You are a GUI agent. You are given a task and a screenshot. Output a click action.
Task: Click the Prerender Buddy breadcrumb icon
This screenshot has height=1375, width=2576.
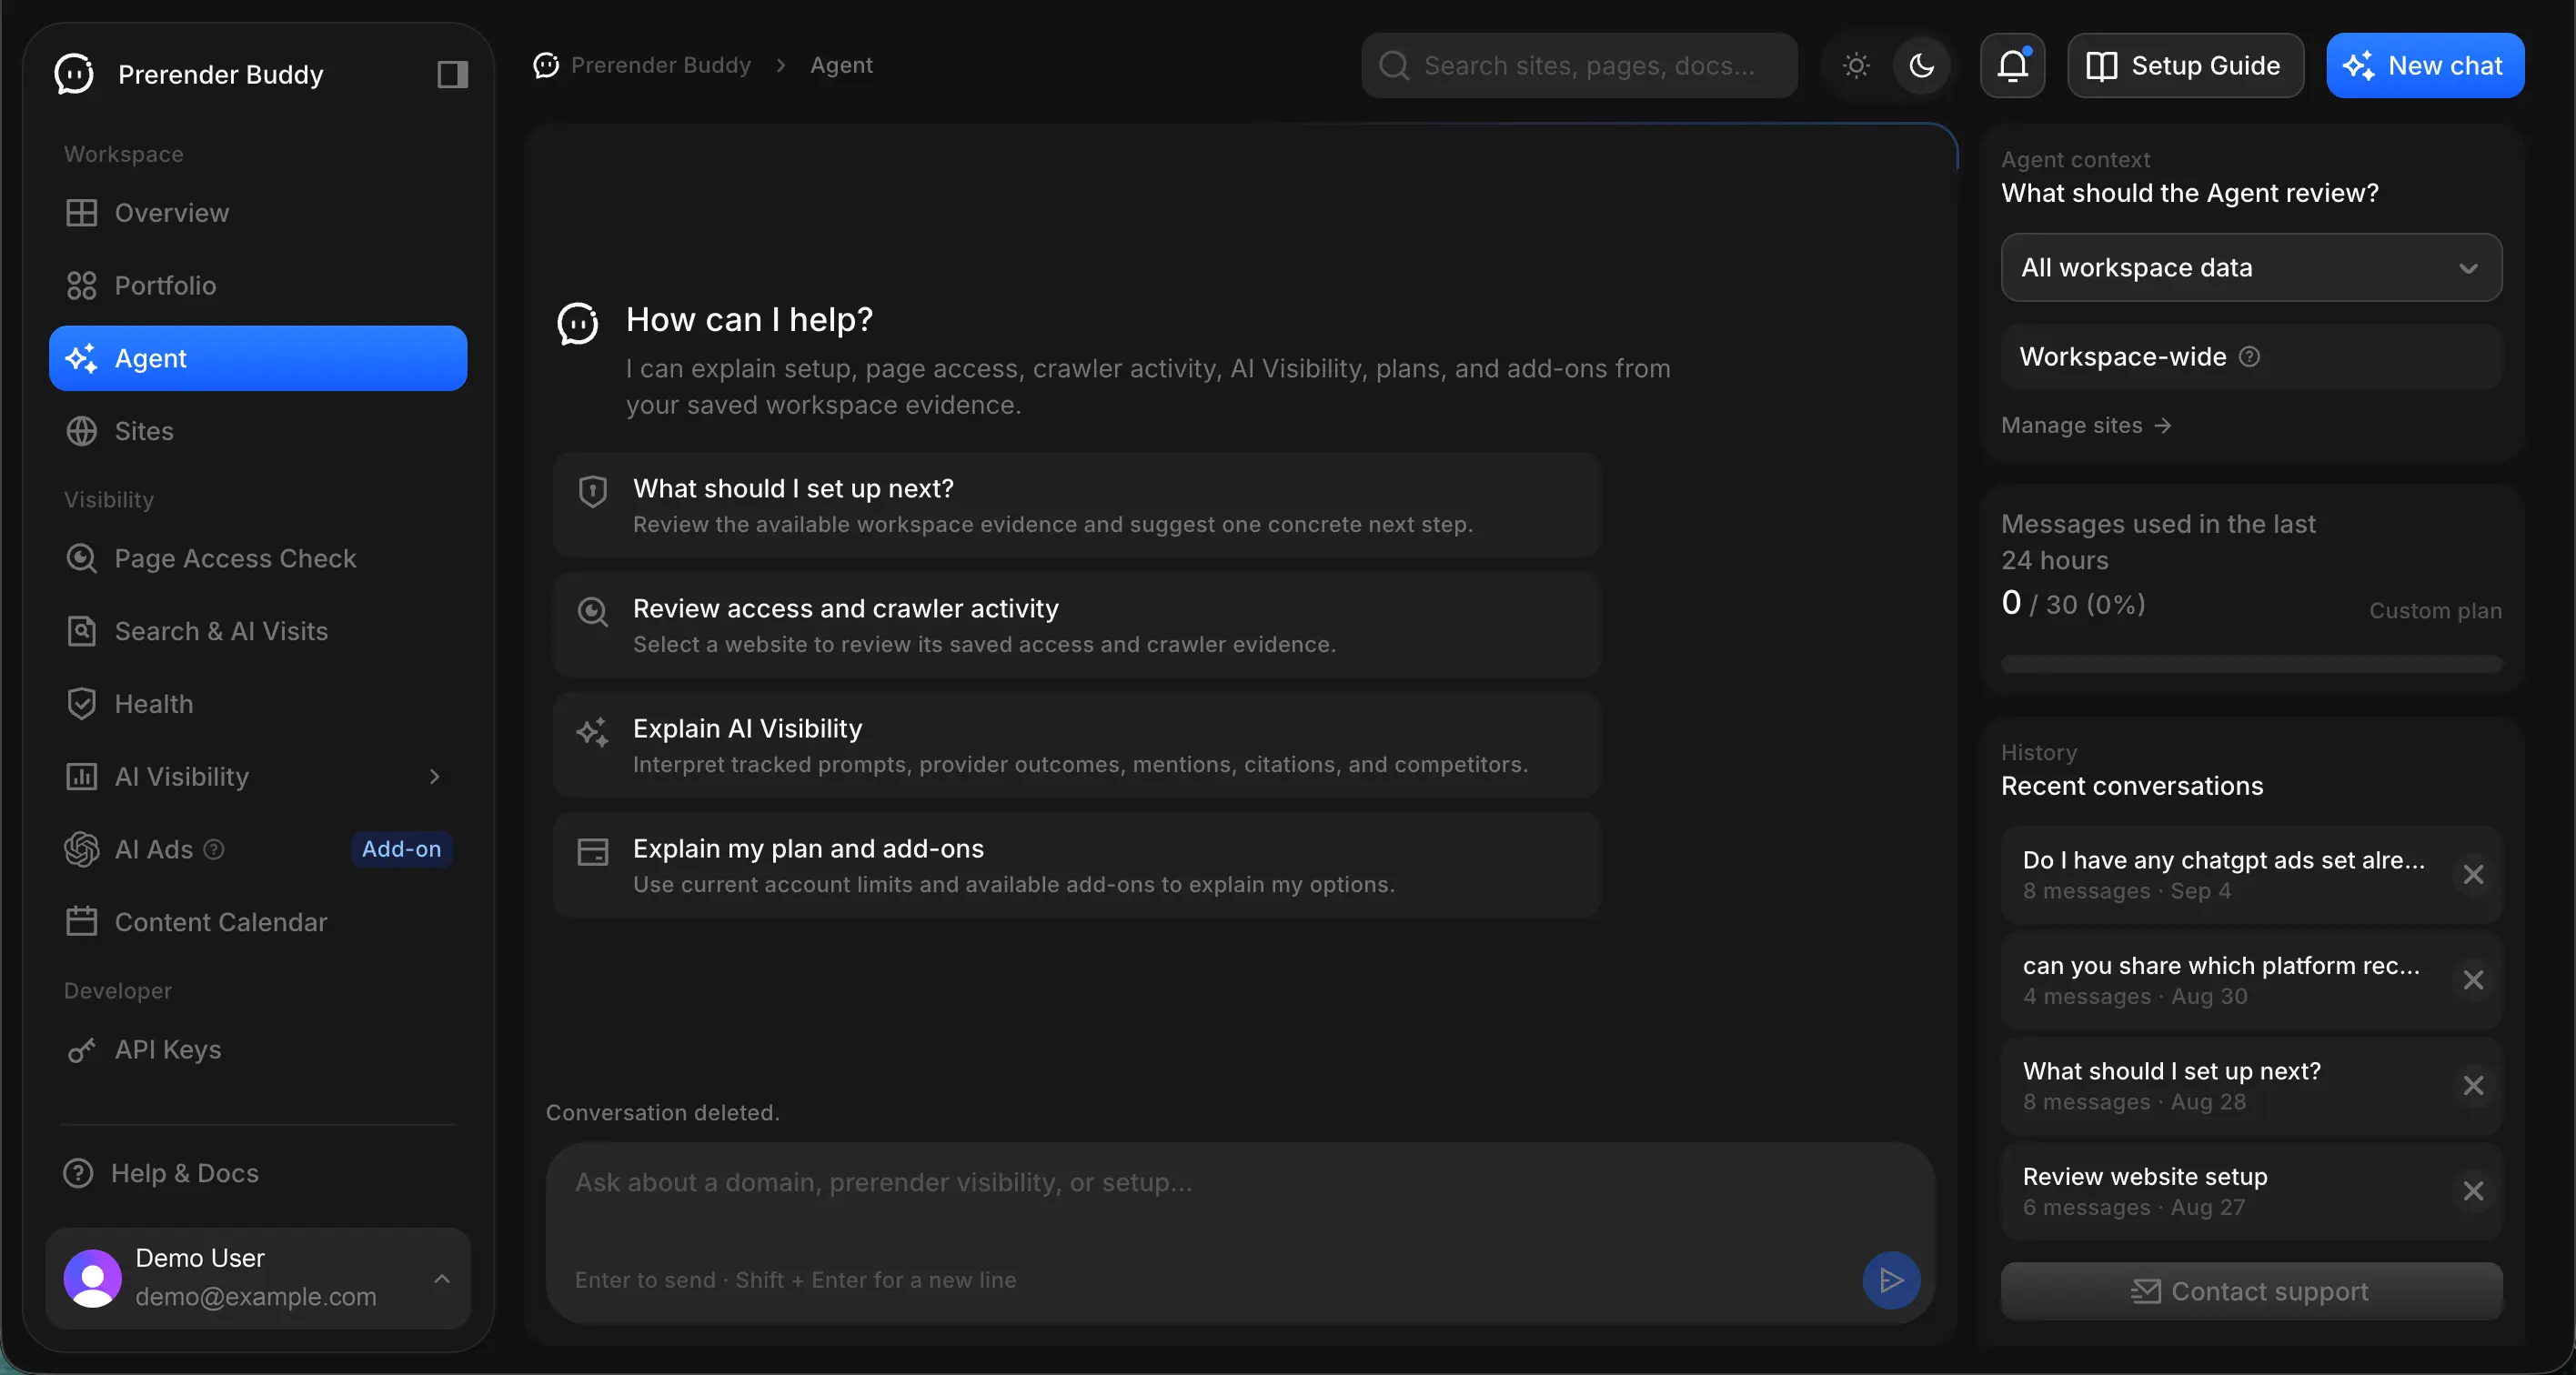(546, 65)
